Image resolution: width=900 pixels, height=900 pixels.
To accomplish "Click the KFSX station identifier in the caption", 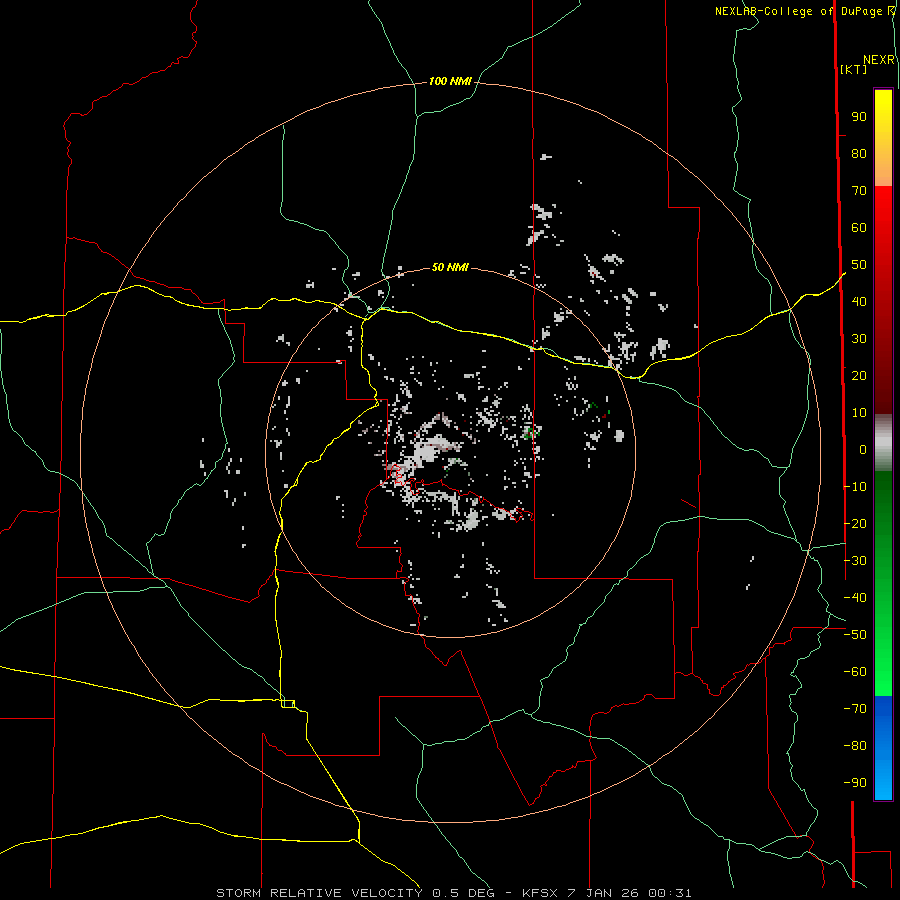I will [x=541, y=893].
